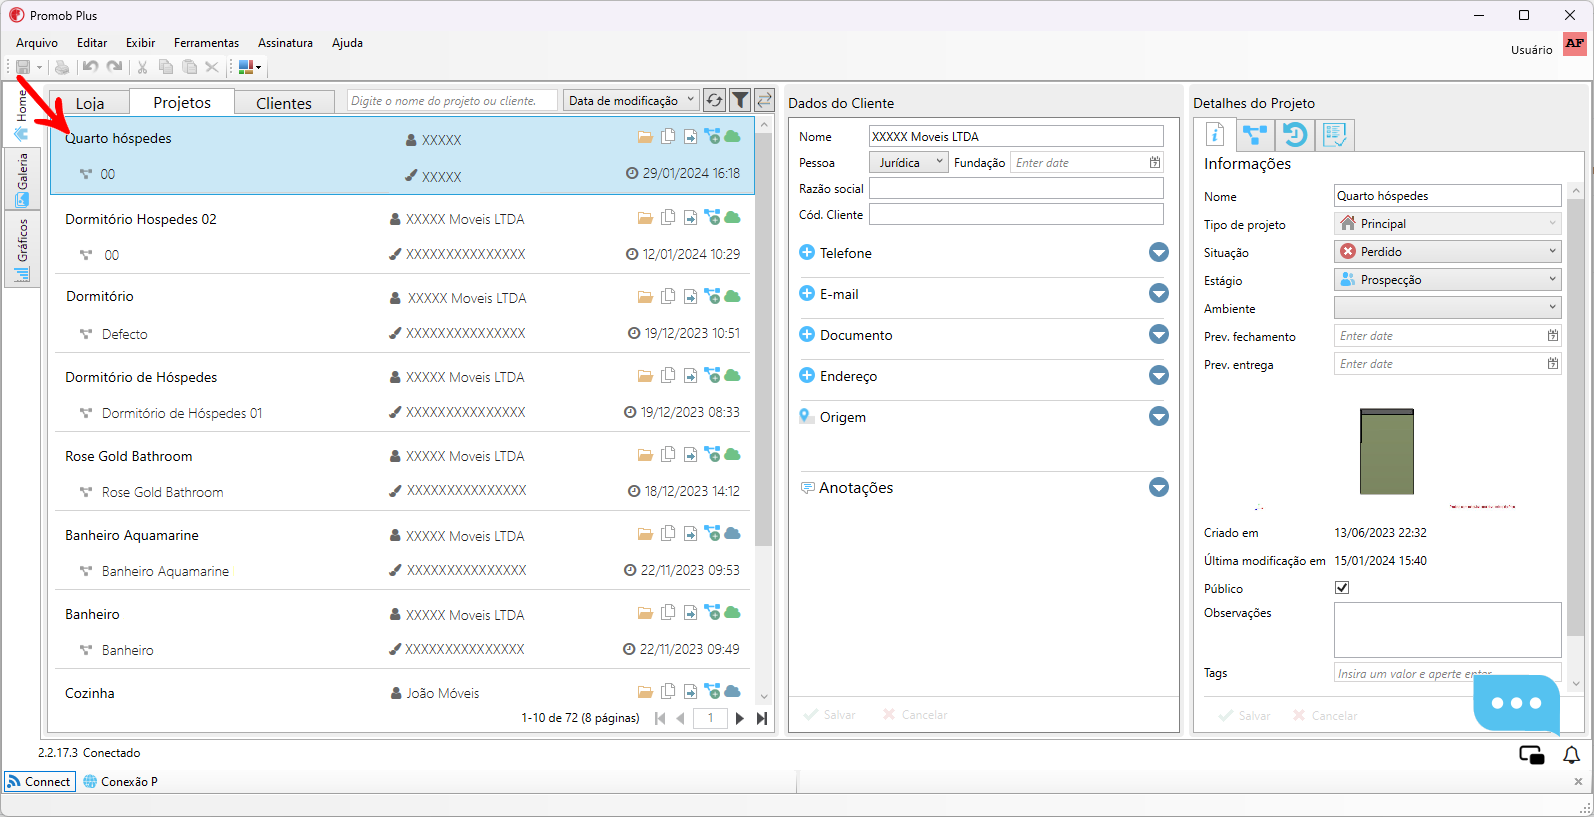Click the paste icon in the toolbar
1594x817 pixels.
tap(189, 67)
